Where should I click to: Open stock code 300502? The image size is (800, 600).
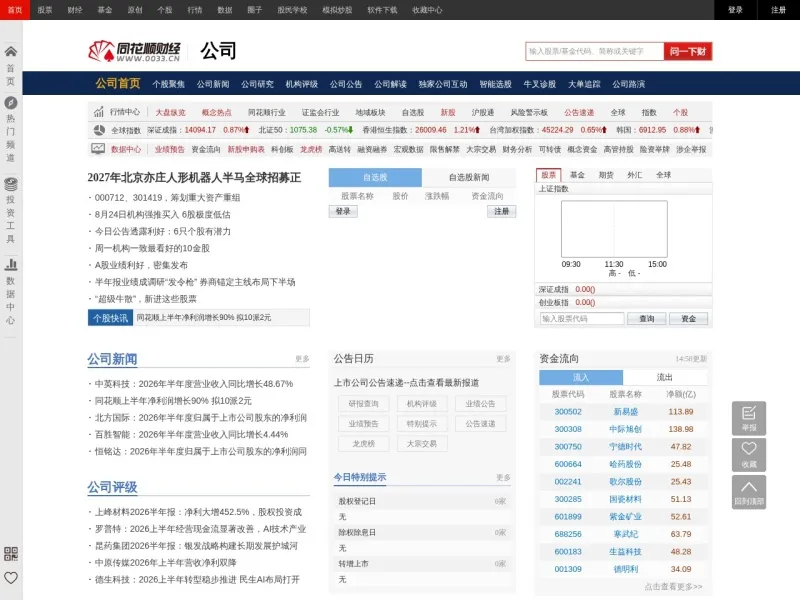coord(568,412)
